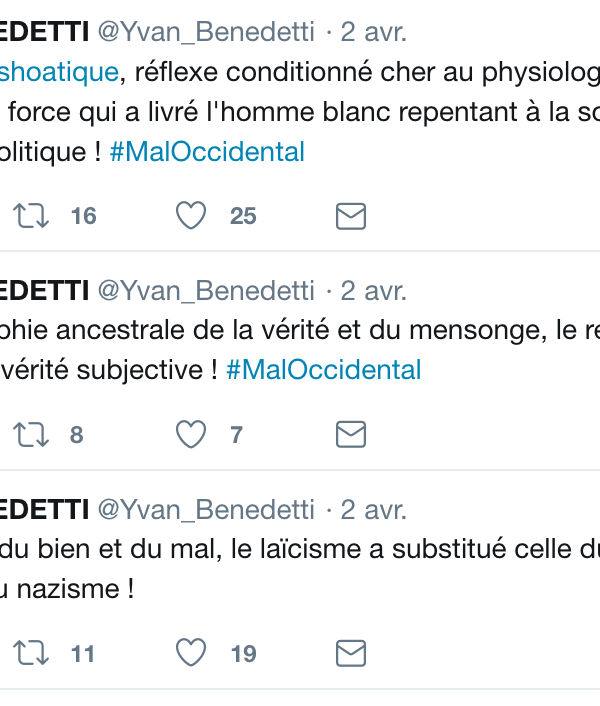Open the #MalOccidental hashtag in the second tweet

pyautogui.click(x=323, y=371)
